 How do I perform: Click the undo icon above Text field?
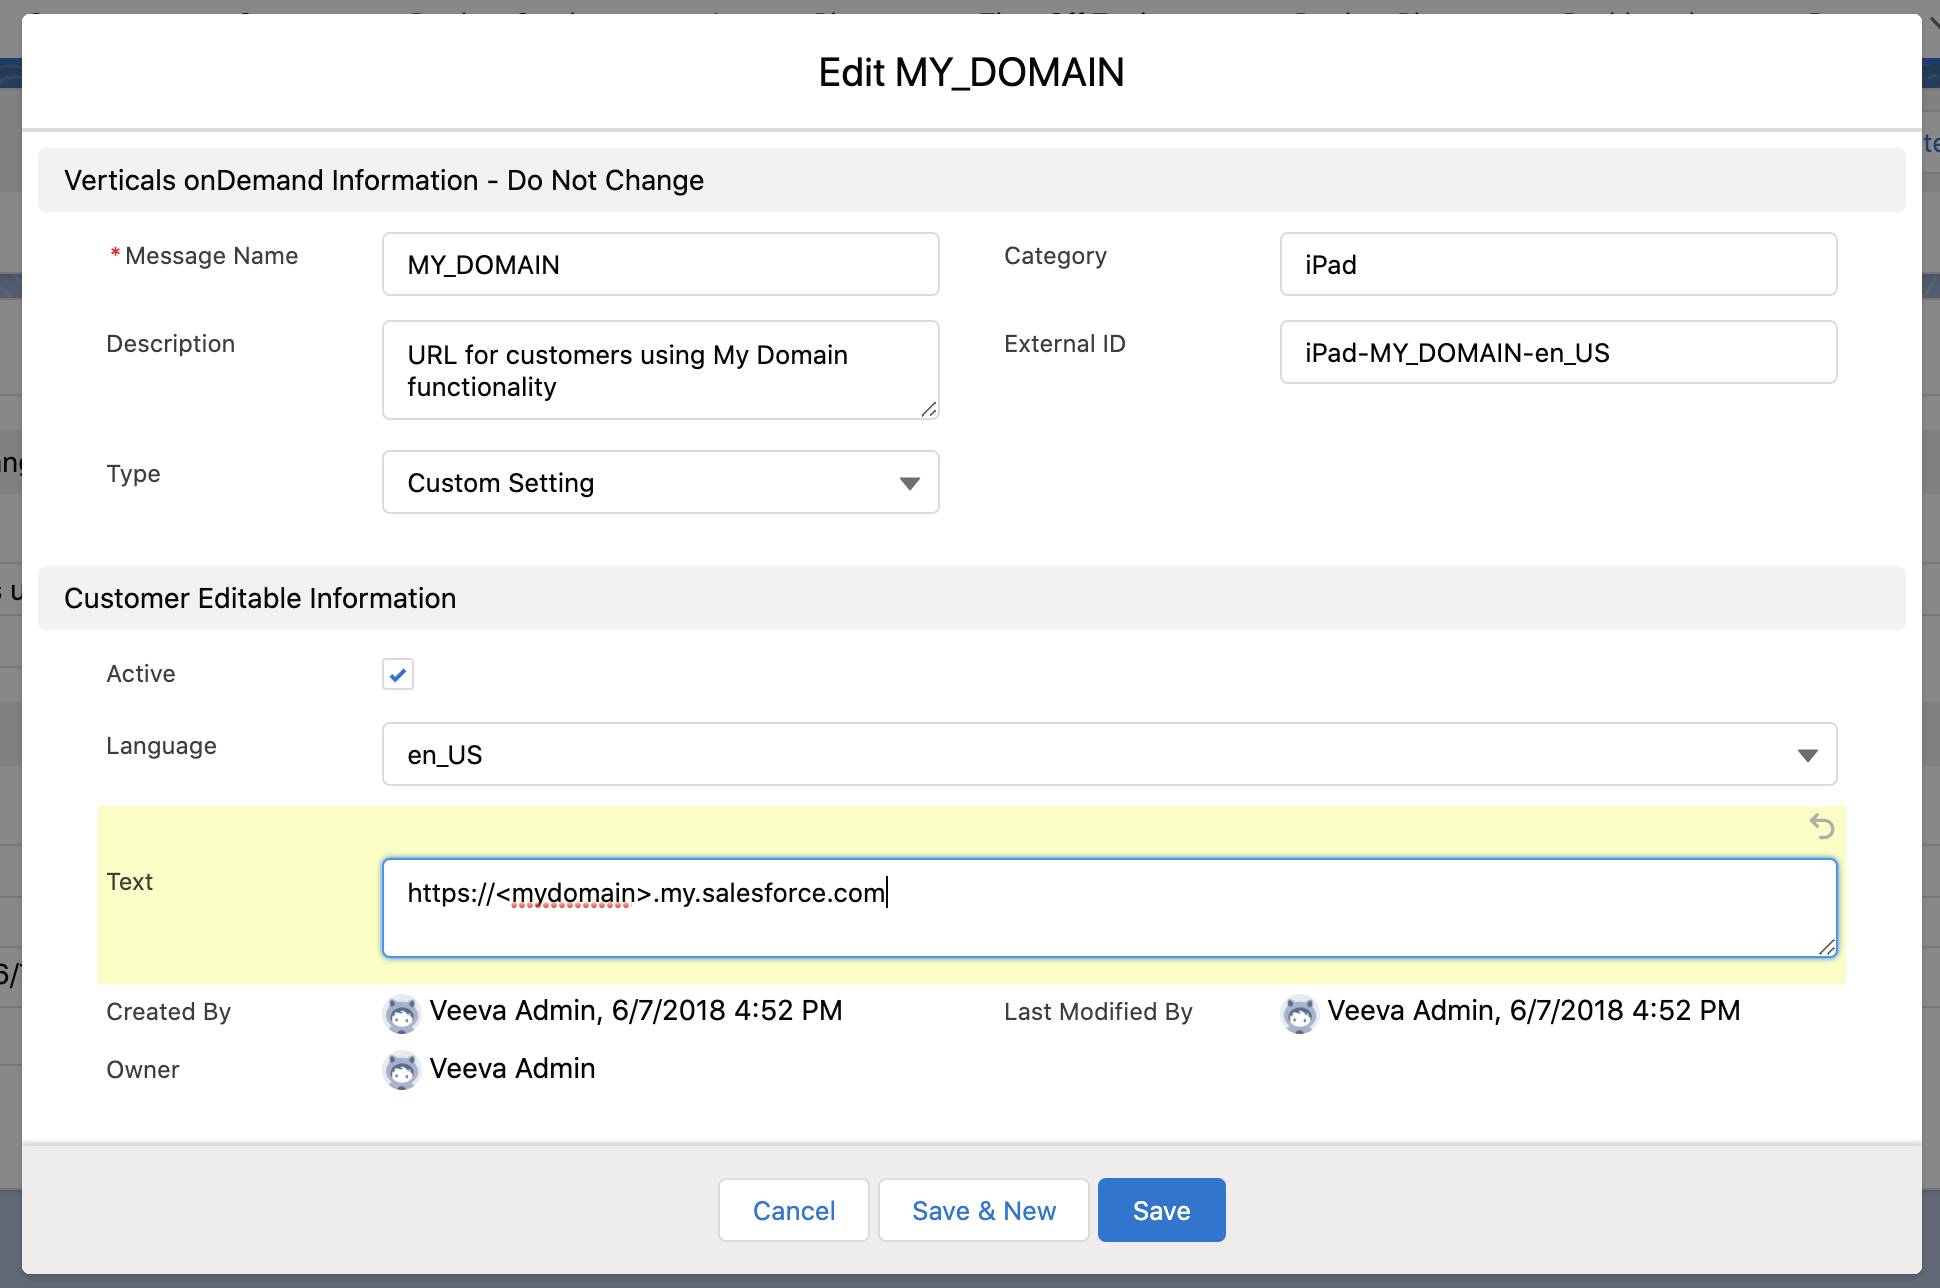[1821, 827]
